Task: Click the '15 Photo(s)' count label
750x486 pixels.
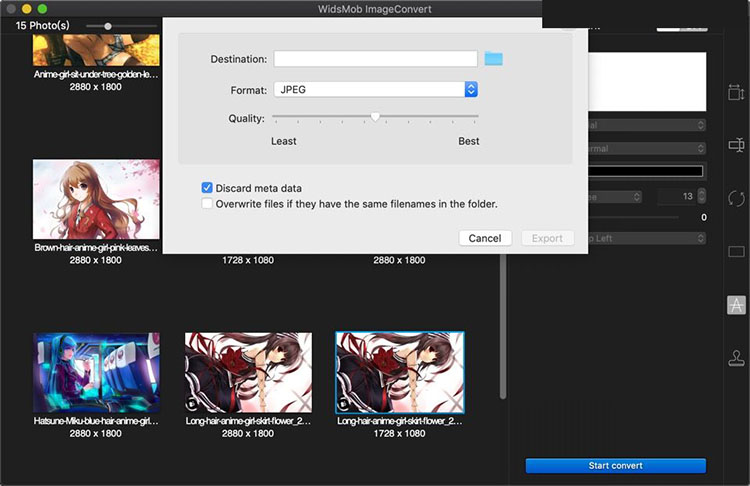Action: (x=43, y=25)
